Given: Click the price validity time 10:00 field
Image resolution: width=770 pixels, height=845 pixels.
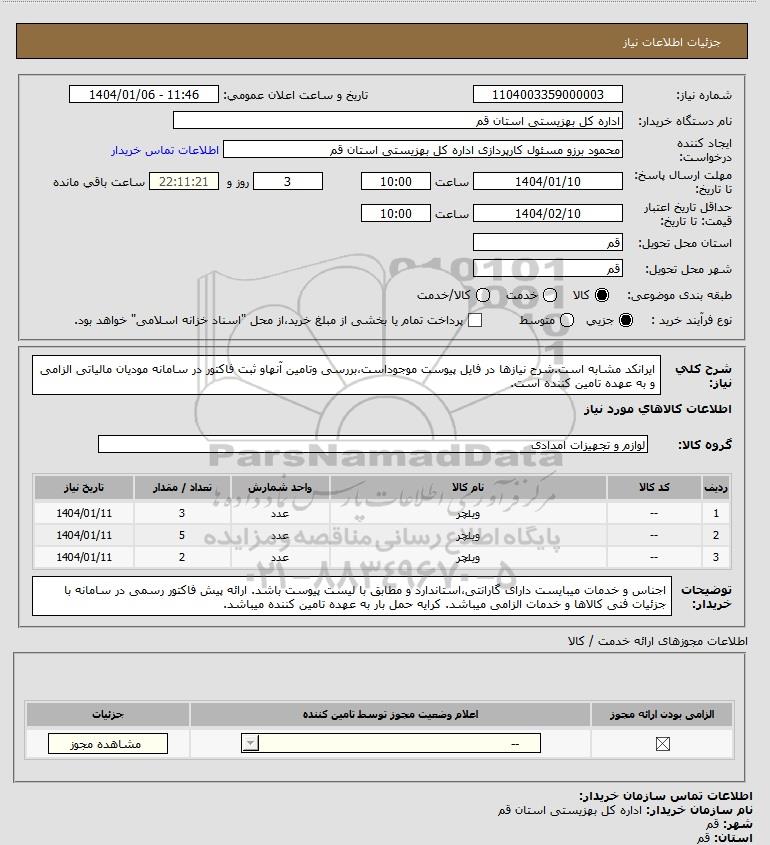Looking at the screenshot, I should point(396,213).
